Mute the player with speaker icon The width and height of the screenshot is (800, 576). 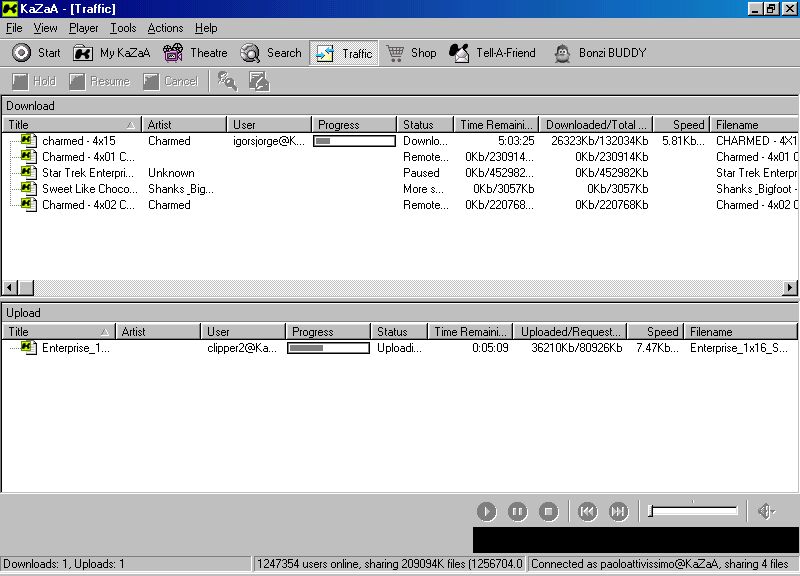pyautogui.click(x=766, y=511)
